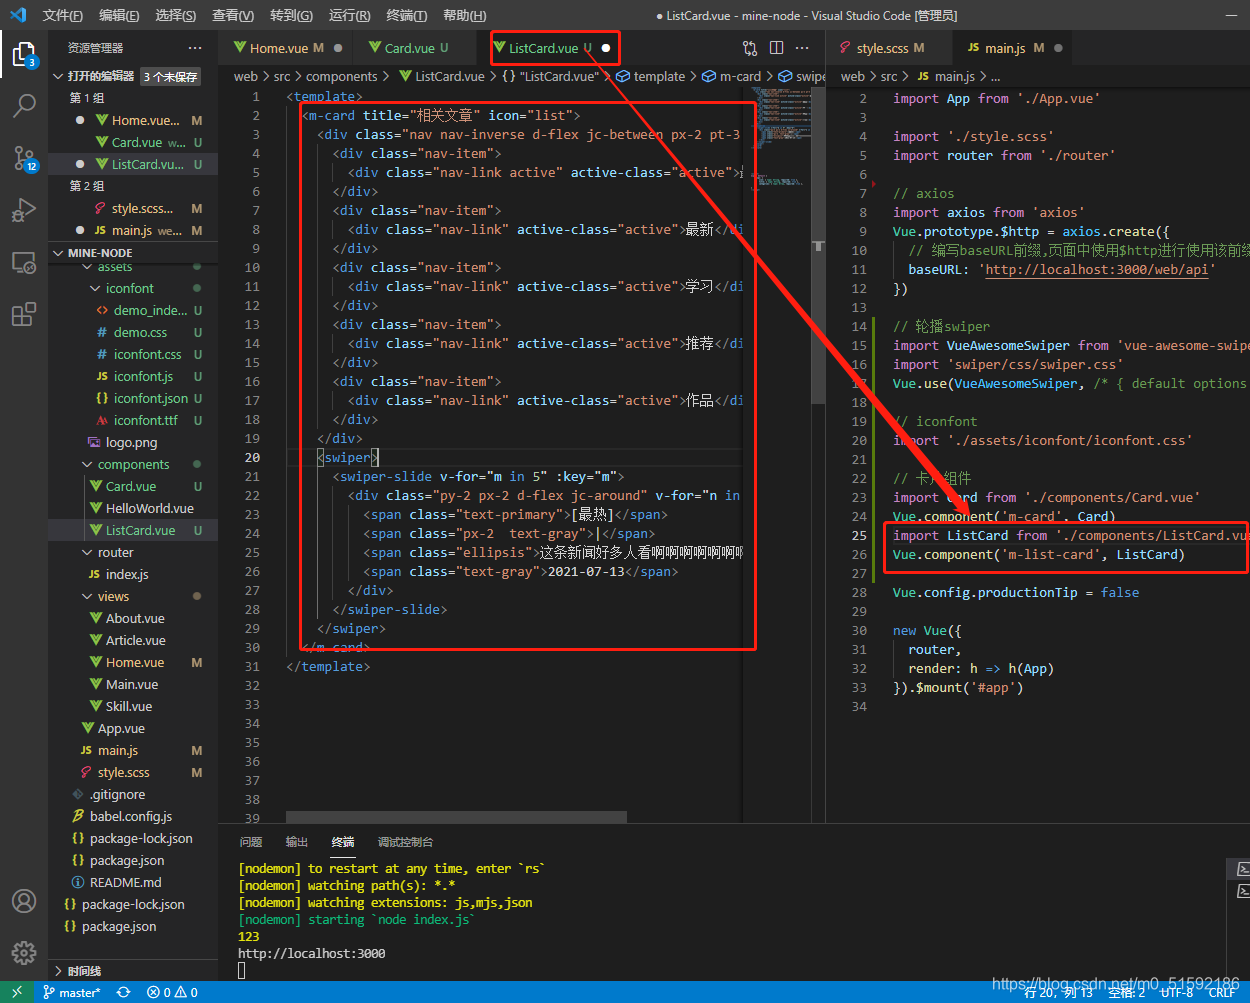This screenshot has width=1250, height=1003.
Task: Synchronize changes via status bar icon
Action: click(124, 992)
